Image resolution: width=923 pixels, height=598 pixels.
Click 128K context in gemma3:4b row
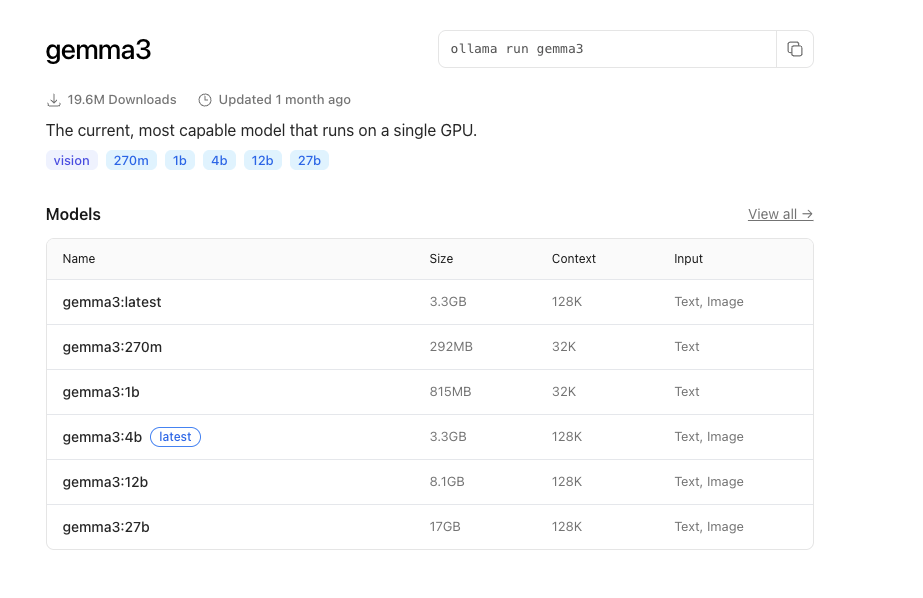[567, 437]
